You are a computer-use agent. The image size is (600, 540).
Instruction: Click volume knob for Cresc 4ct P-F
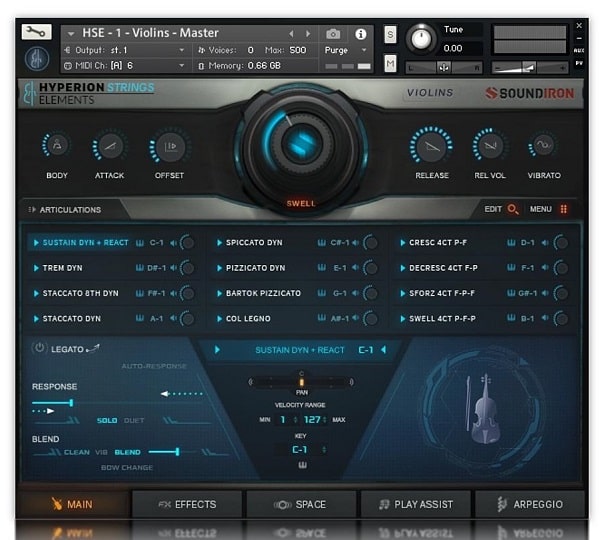(x=561, y=243)
